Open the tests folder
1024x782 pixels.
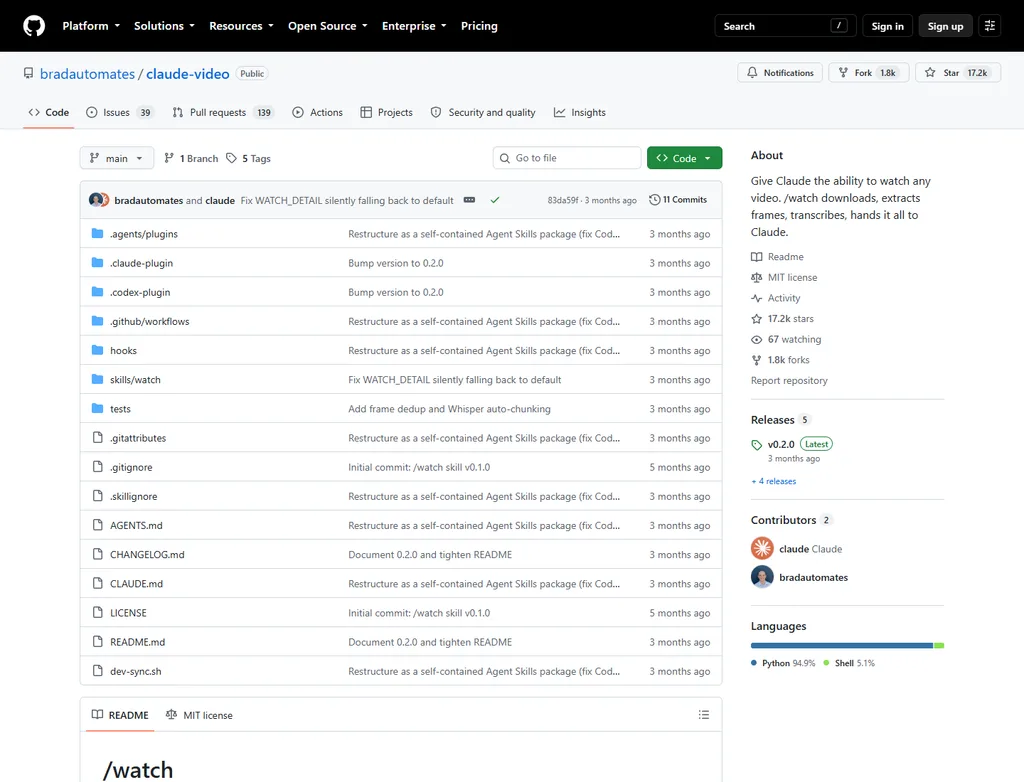pyautogui.click(x=120, y=409)
